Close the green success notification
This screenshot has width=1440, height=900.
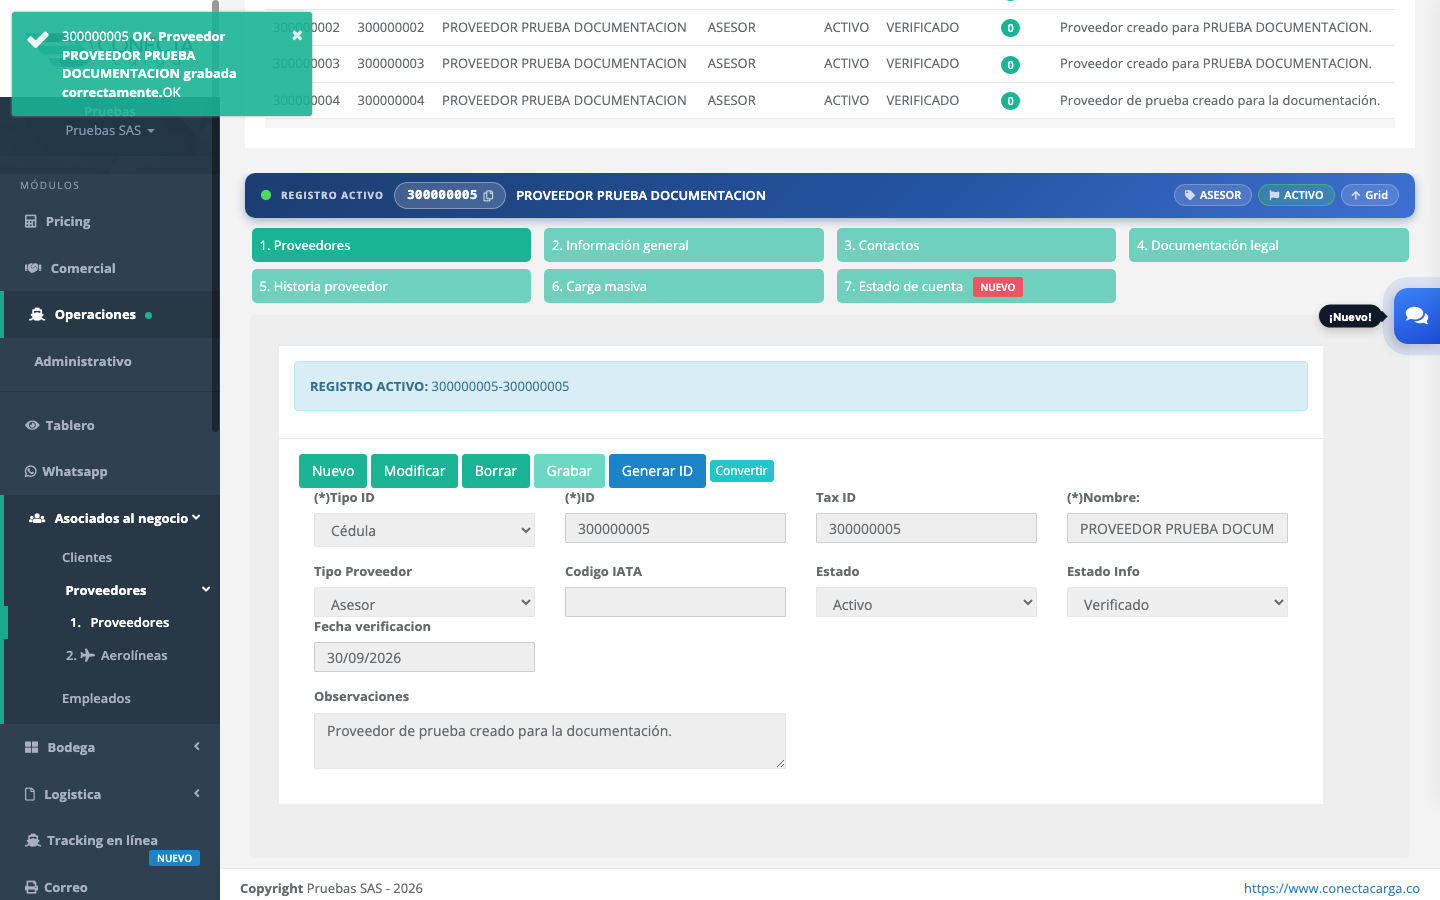297,35
